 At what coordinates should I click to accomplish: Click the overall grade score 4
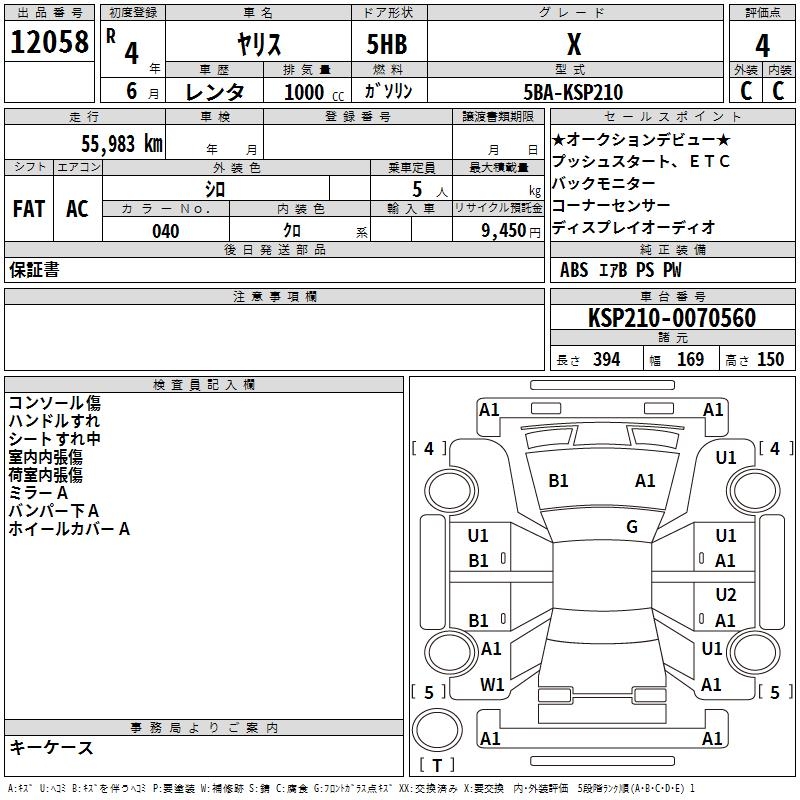tap(762, 46)
